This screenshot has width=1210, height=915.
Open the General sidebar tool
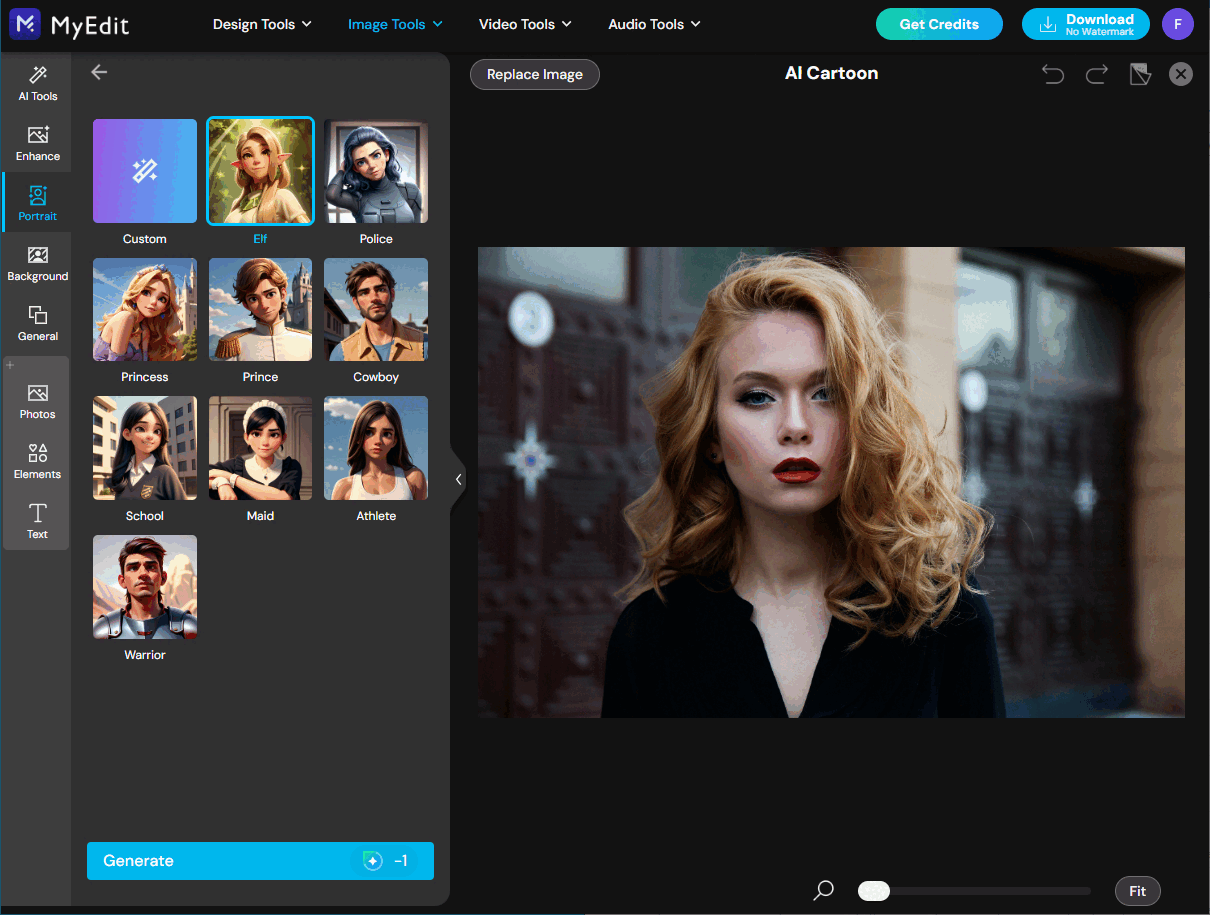[x=37, y=323]
